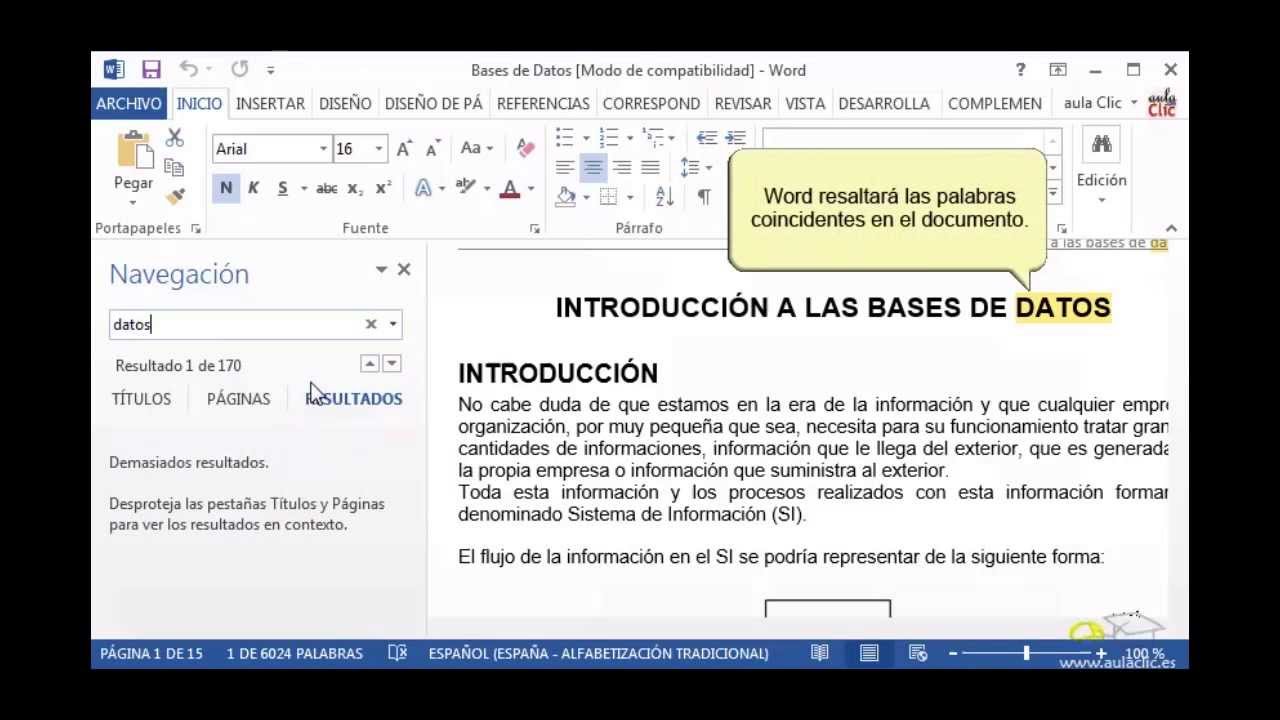1280x720 pixels.
Task: Open the font size 16 dropdown
Action: click(378, 149)
